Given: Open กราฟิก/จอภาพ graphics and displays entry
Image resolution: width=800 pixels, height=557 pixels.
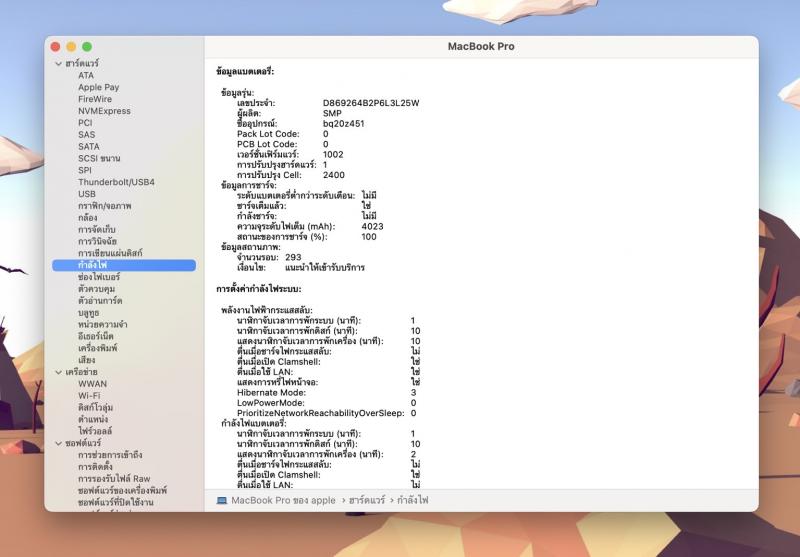Looking at the screenshot, I should (105, 206).
